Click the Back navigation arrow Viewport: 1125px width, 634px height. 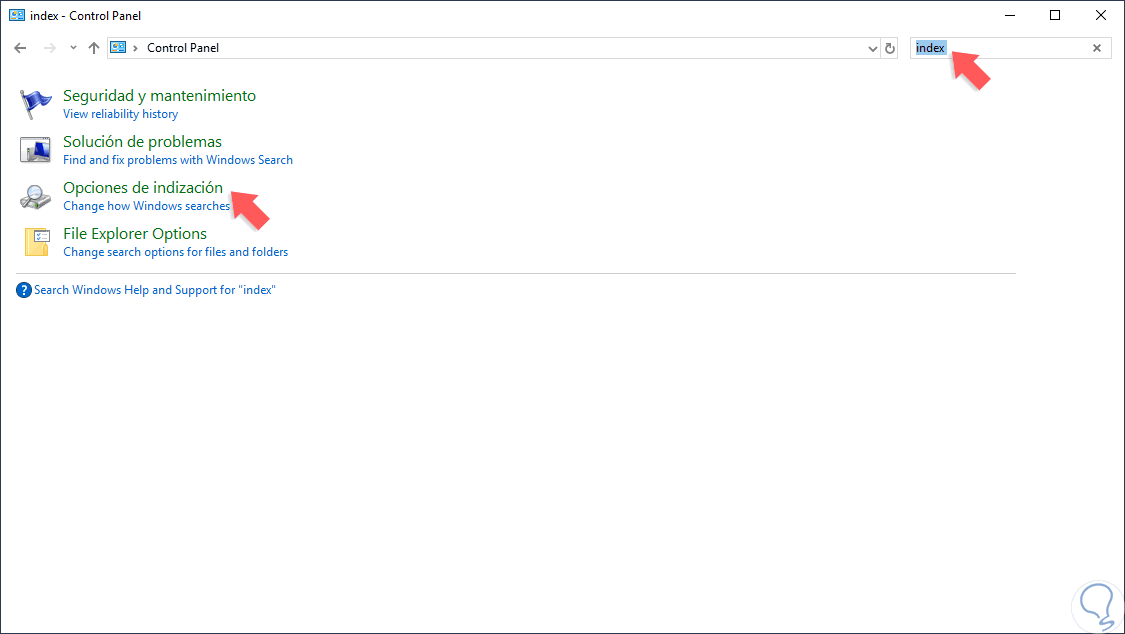(x=20, y=48)
